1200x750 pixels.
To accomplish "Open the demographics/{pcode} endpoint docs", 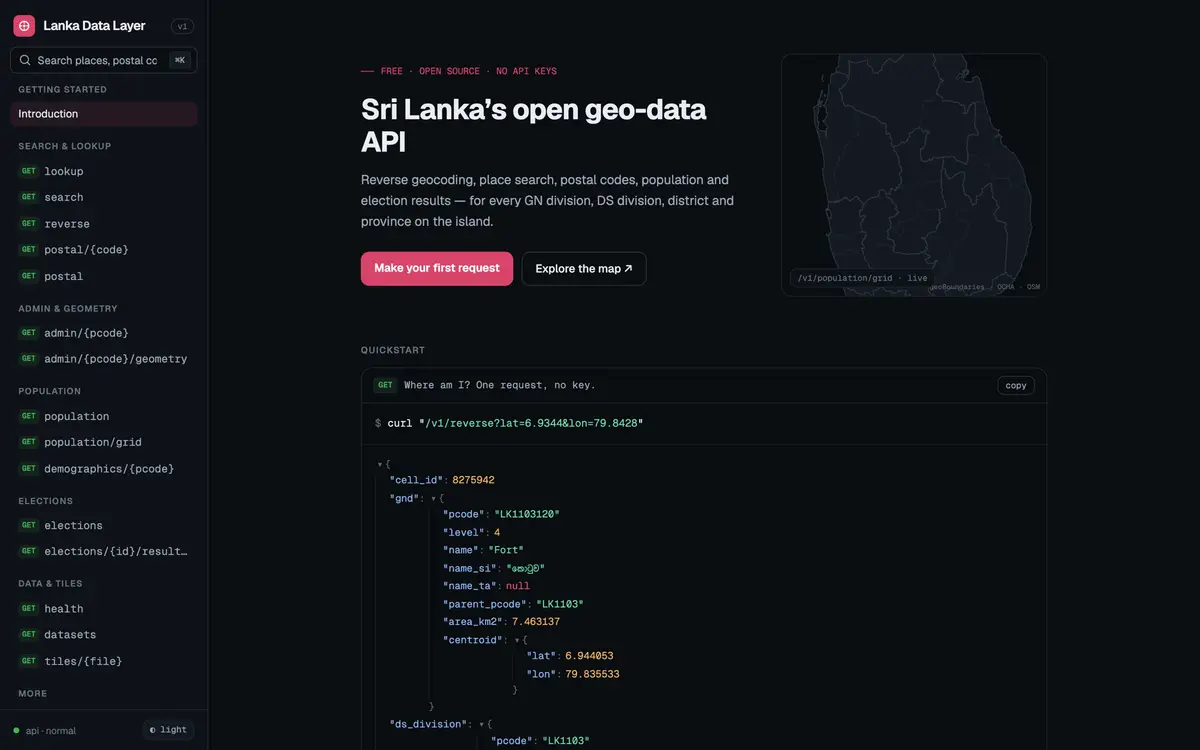I will coord(104,468).
